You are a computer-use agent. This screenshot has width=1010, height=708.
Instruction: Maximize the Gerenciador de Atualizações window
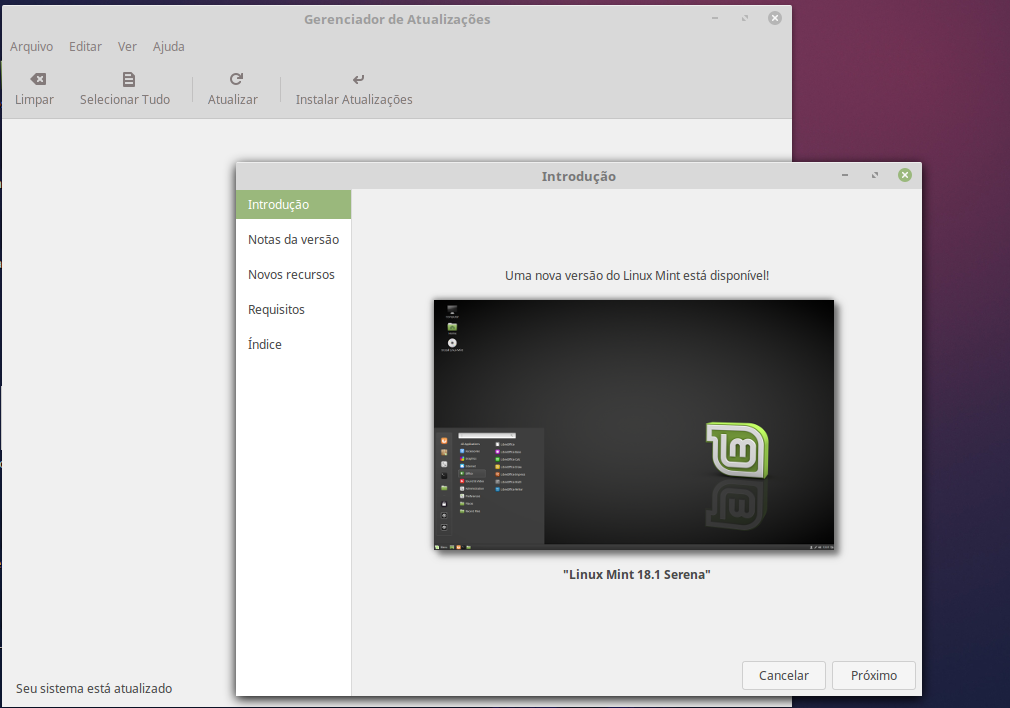point(744,17)
